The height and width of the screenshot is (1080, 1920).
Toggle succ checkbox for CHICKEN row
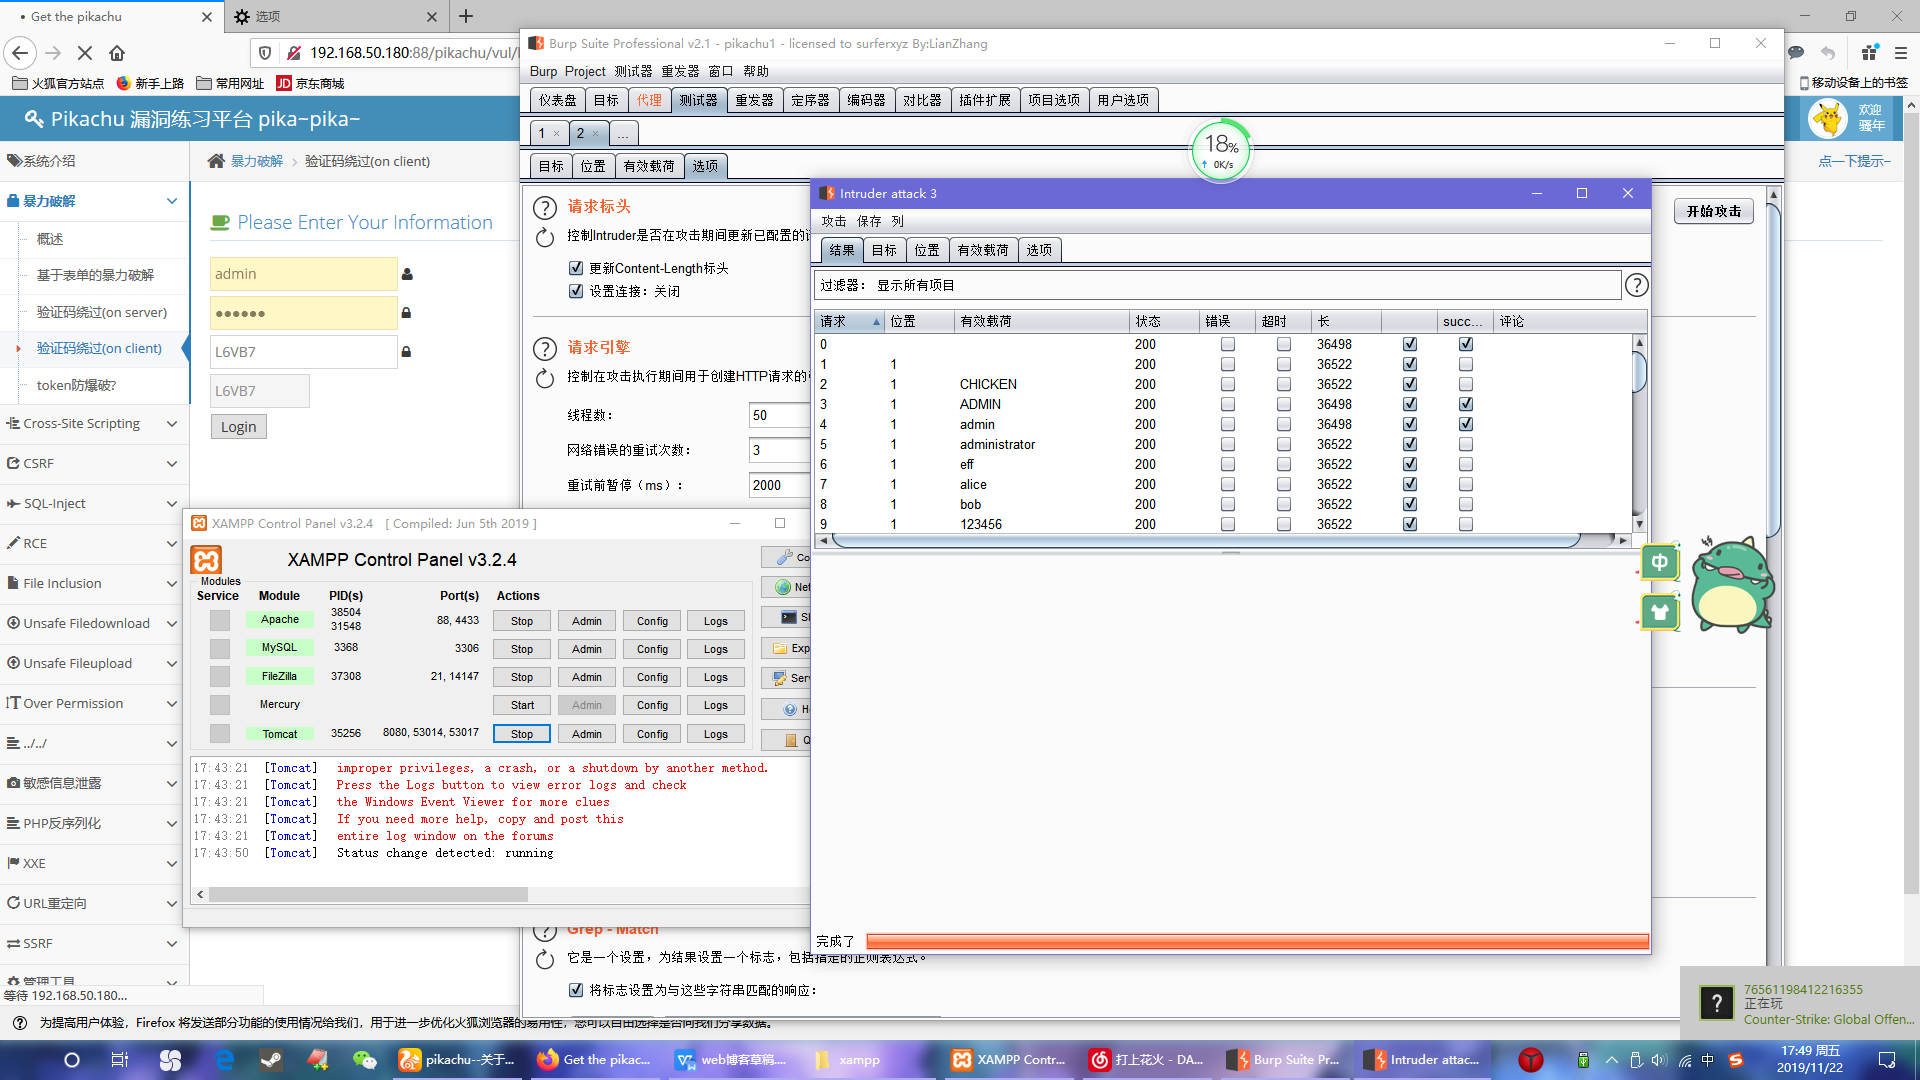click(x=1465, y=384)
